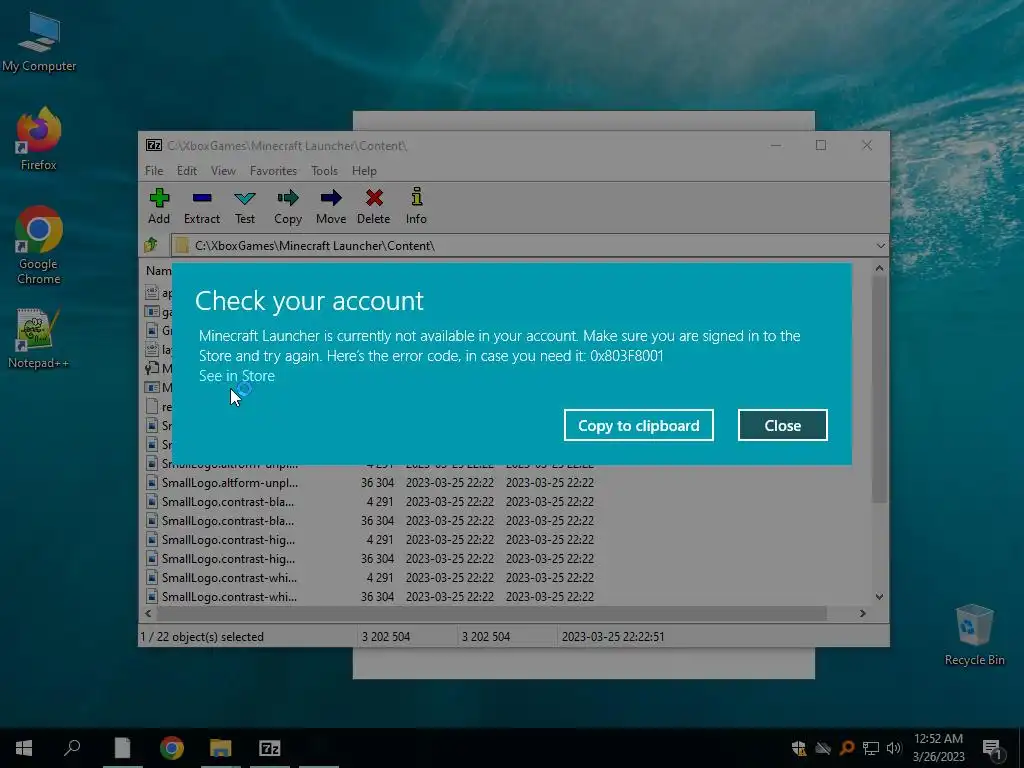The image size is (1024, 768).
Task: Select SmallLogo.contrast-bla... row sized 36 304
Action: pos(370,520)
